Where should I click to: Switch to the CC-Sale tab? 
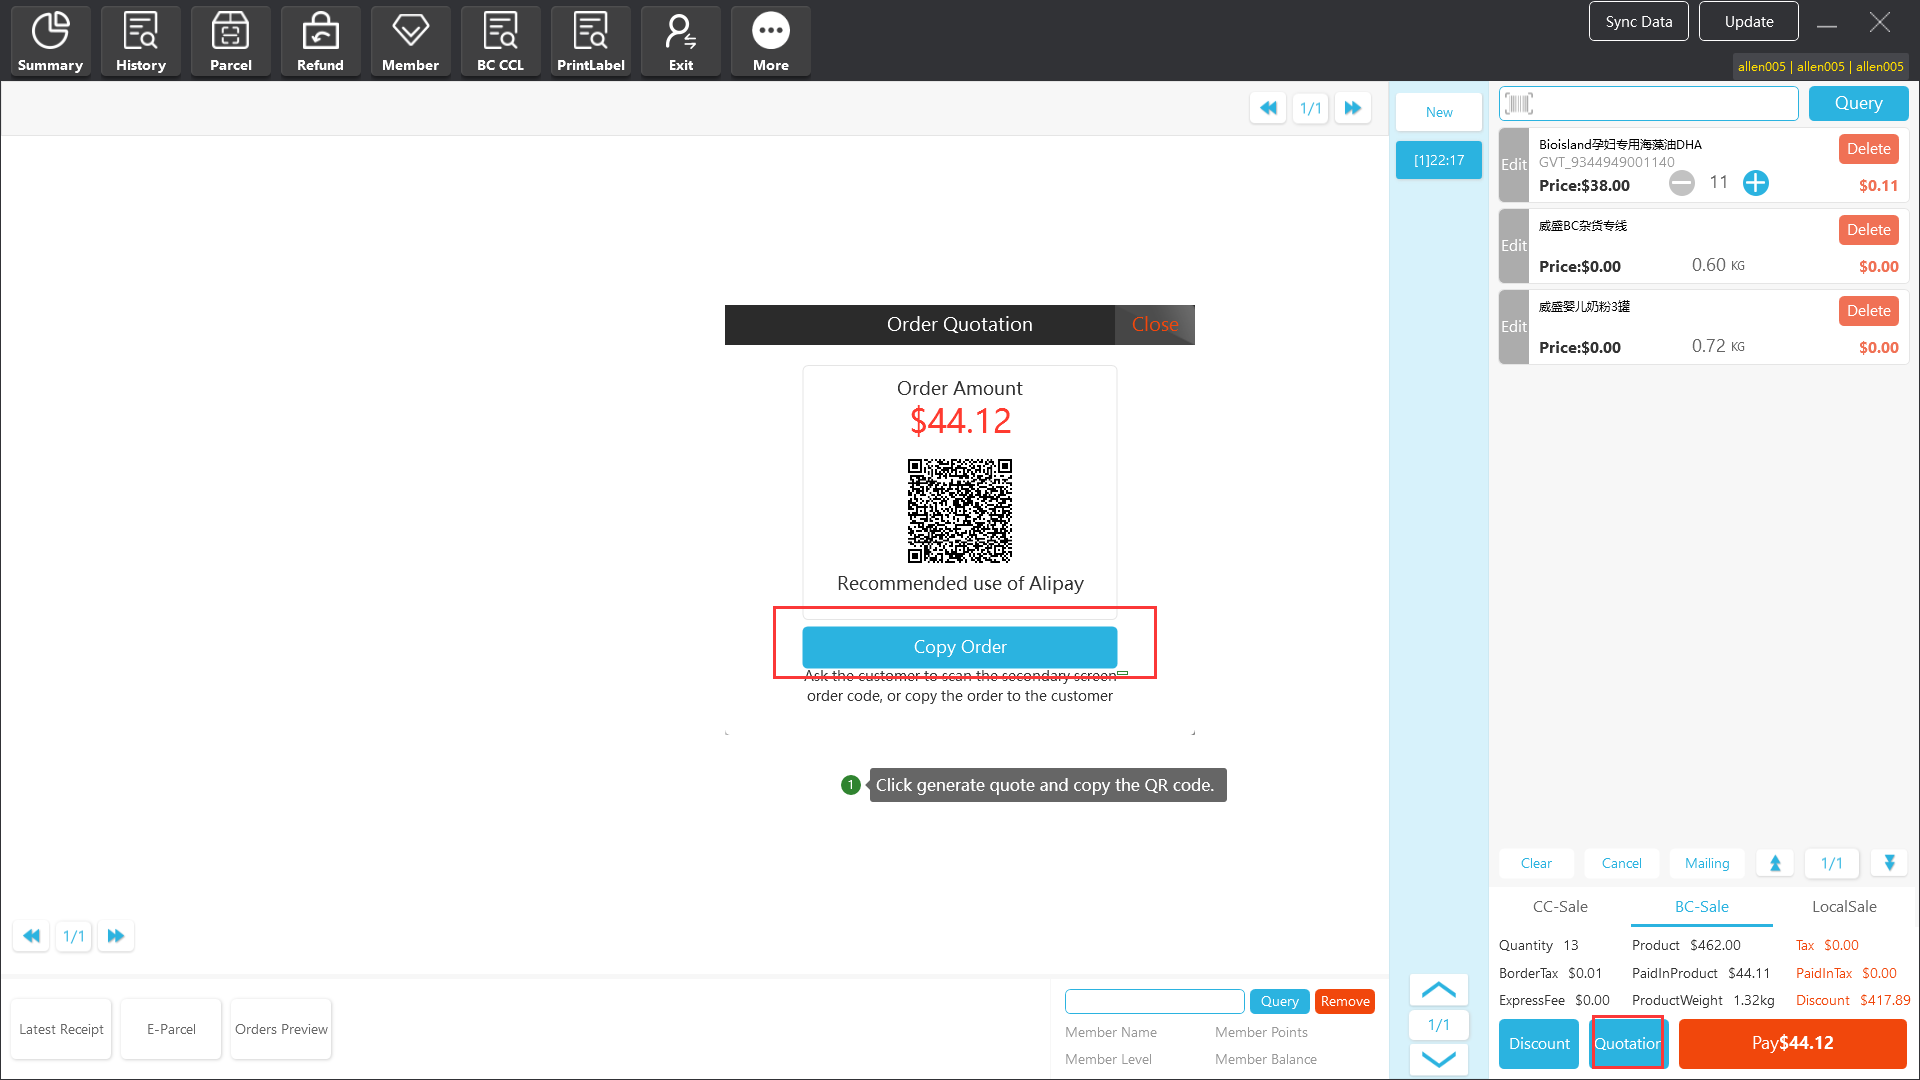point(1559,907)
